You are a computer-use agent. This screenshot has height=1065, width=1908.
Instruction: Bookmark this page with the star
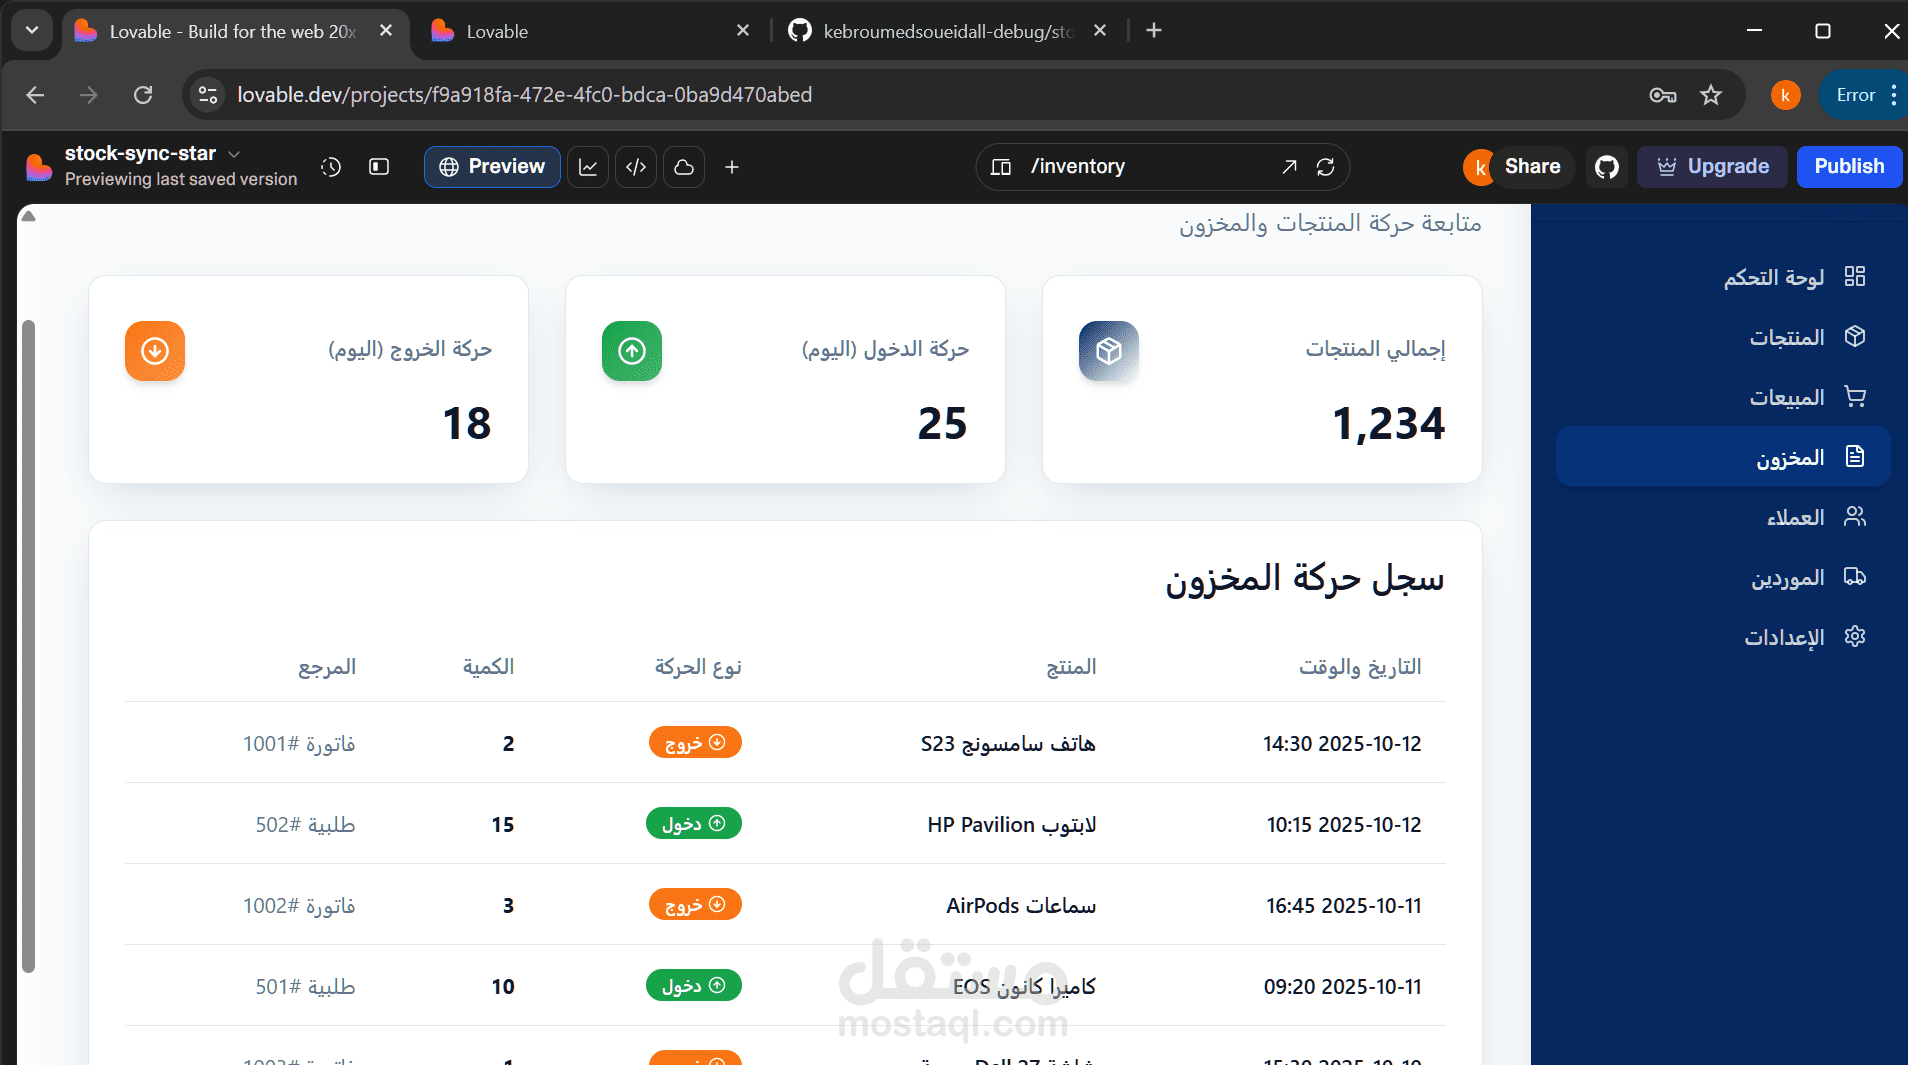(1711, 95)
